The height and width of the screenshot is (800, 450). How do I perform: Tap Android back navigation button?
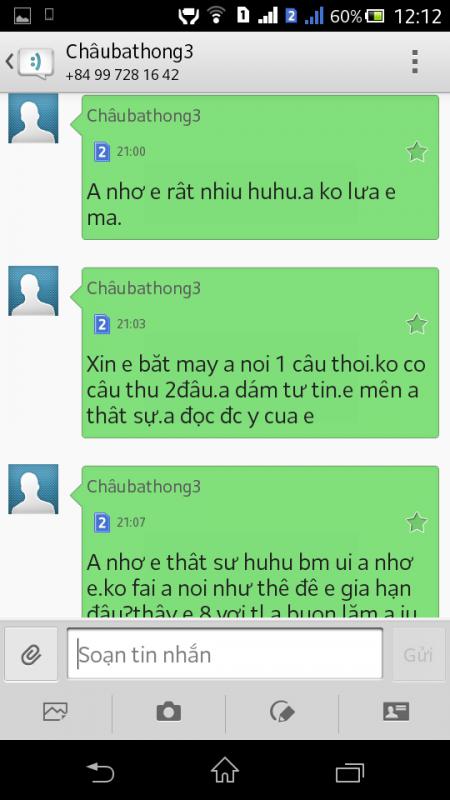point(100,772)
